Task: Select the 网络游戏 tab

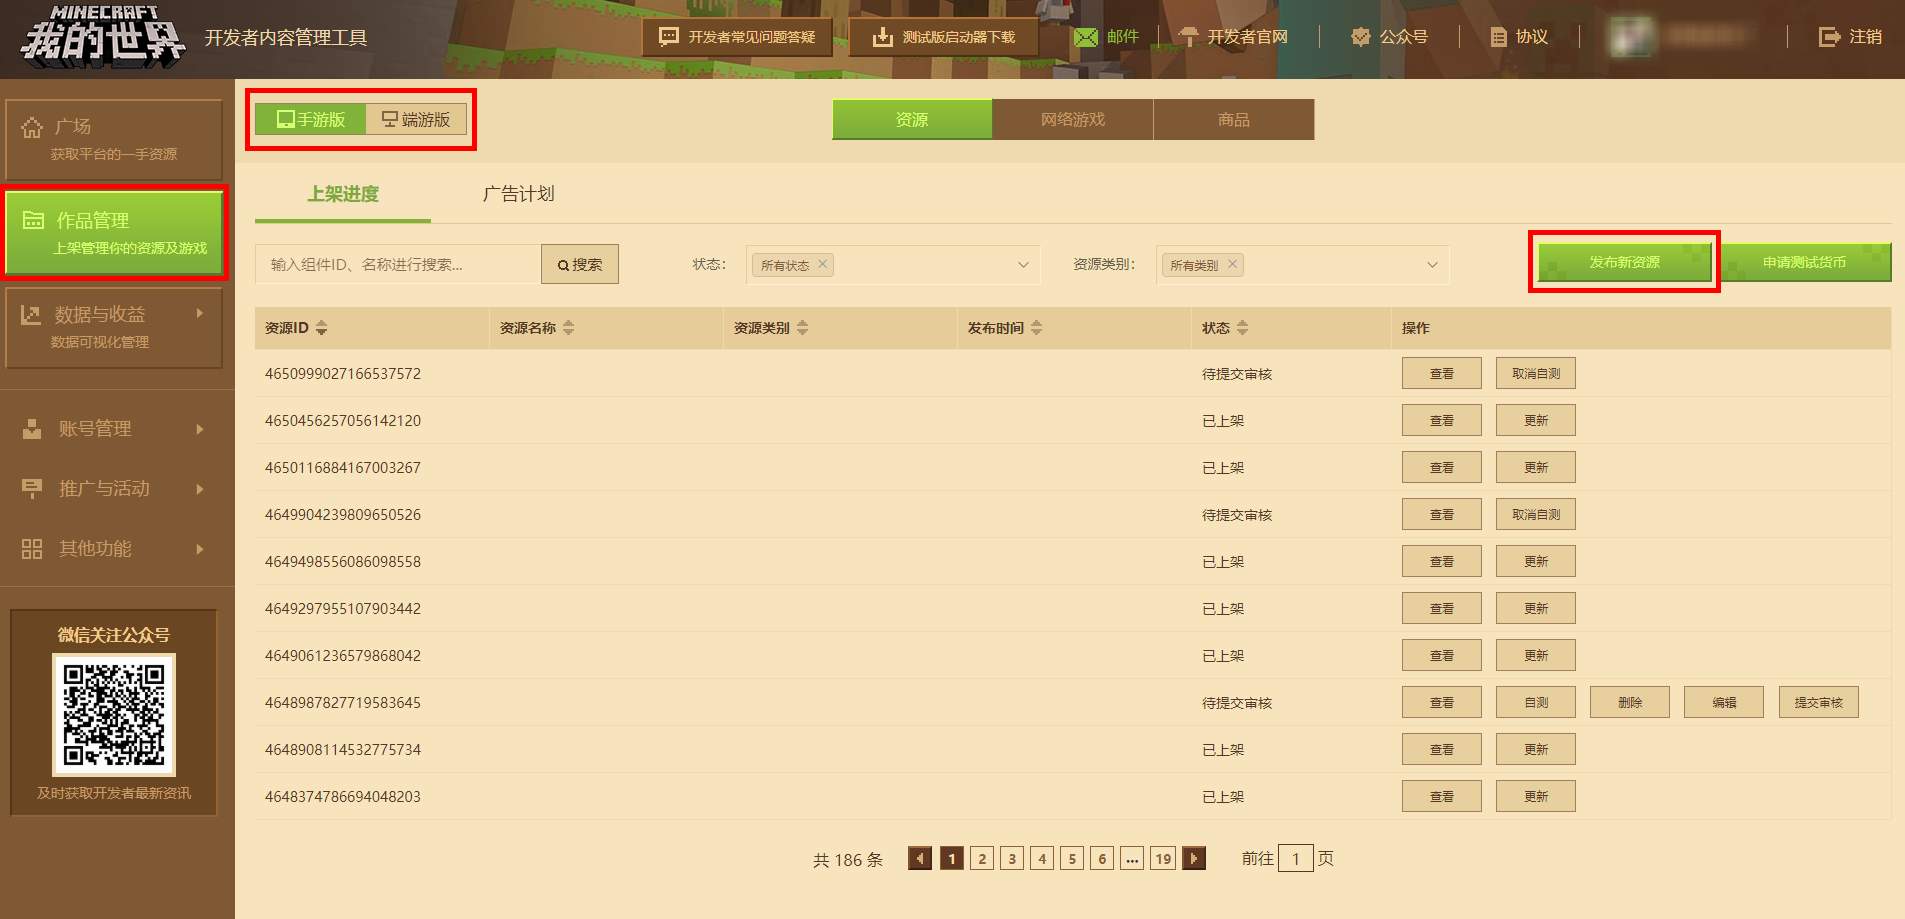Action: coord(1073,119)
